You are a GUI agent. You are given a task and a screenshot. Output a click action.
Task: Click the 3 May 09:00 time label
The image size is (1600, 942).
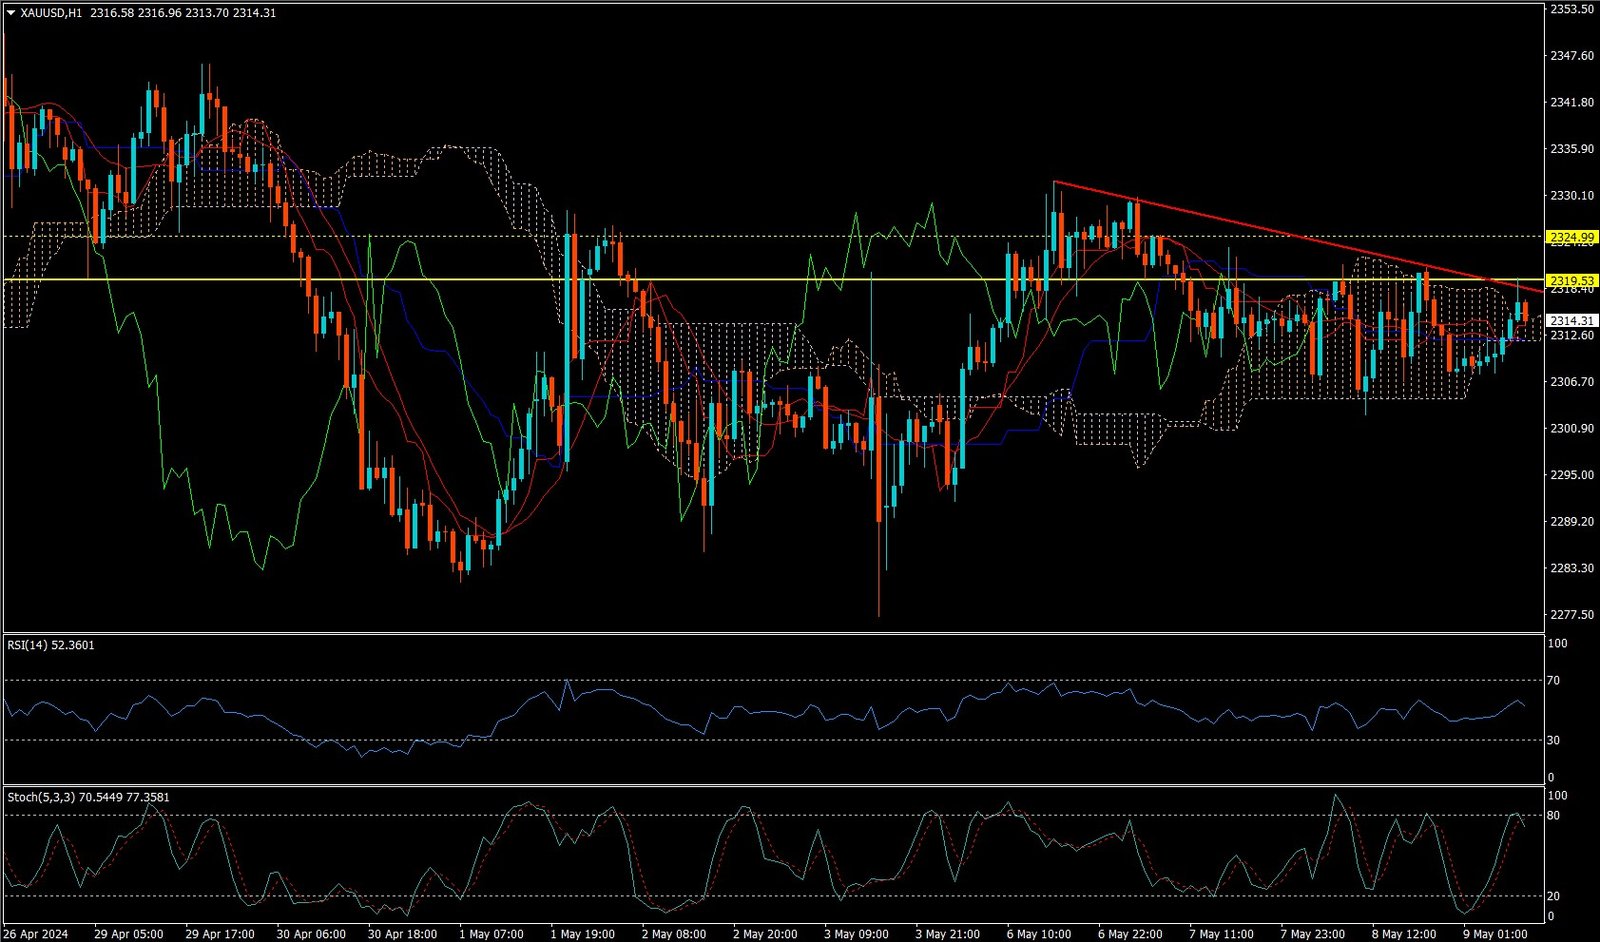856,934
